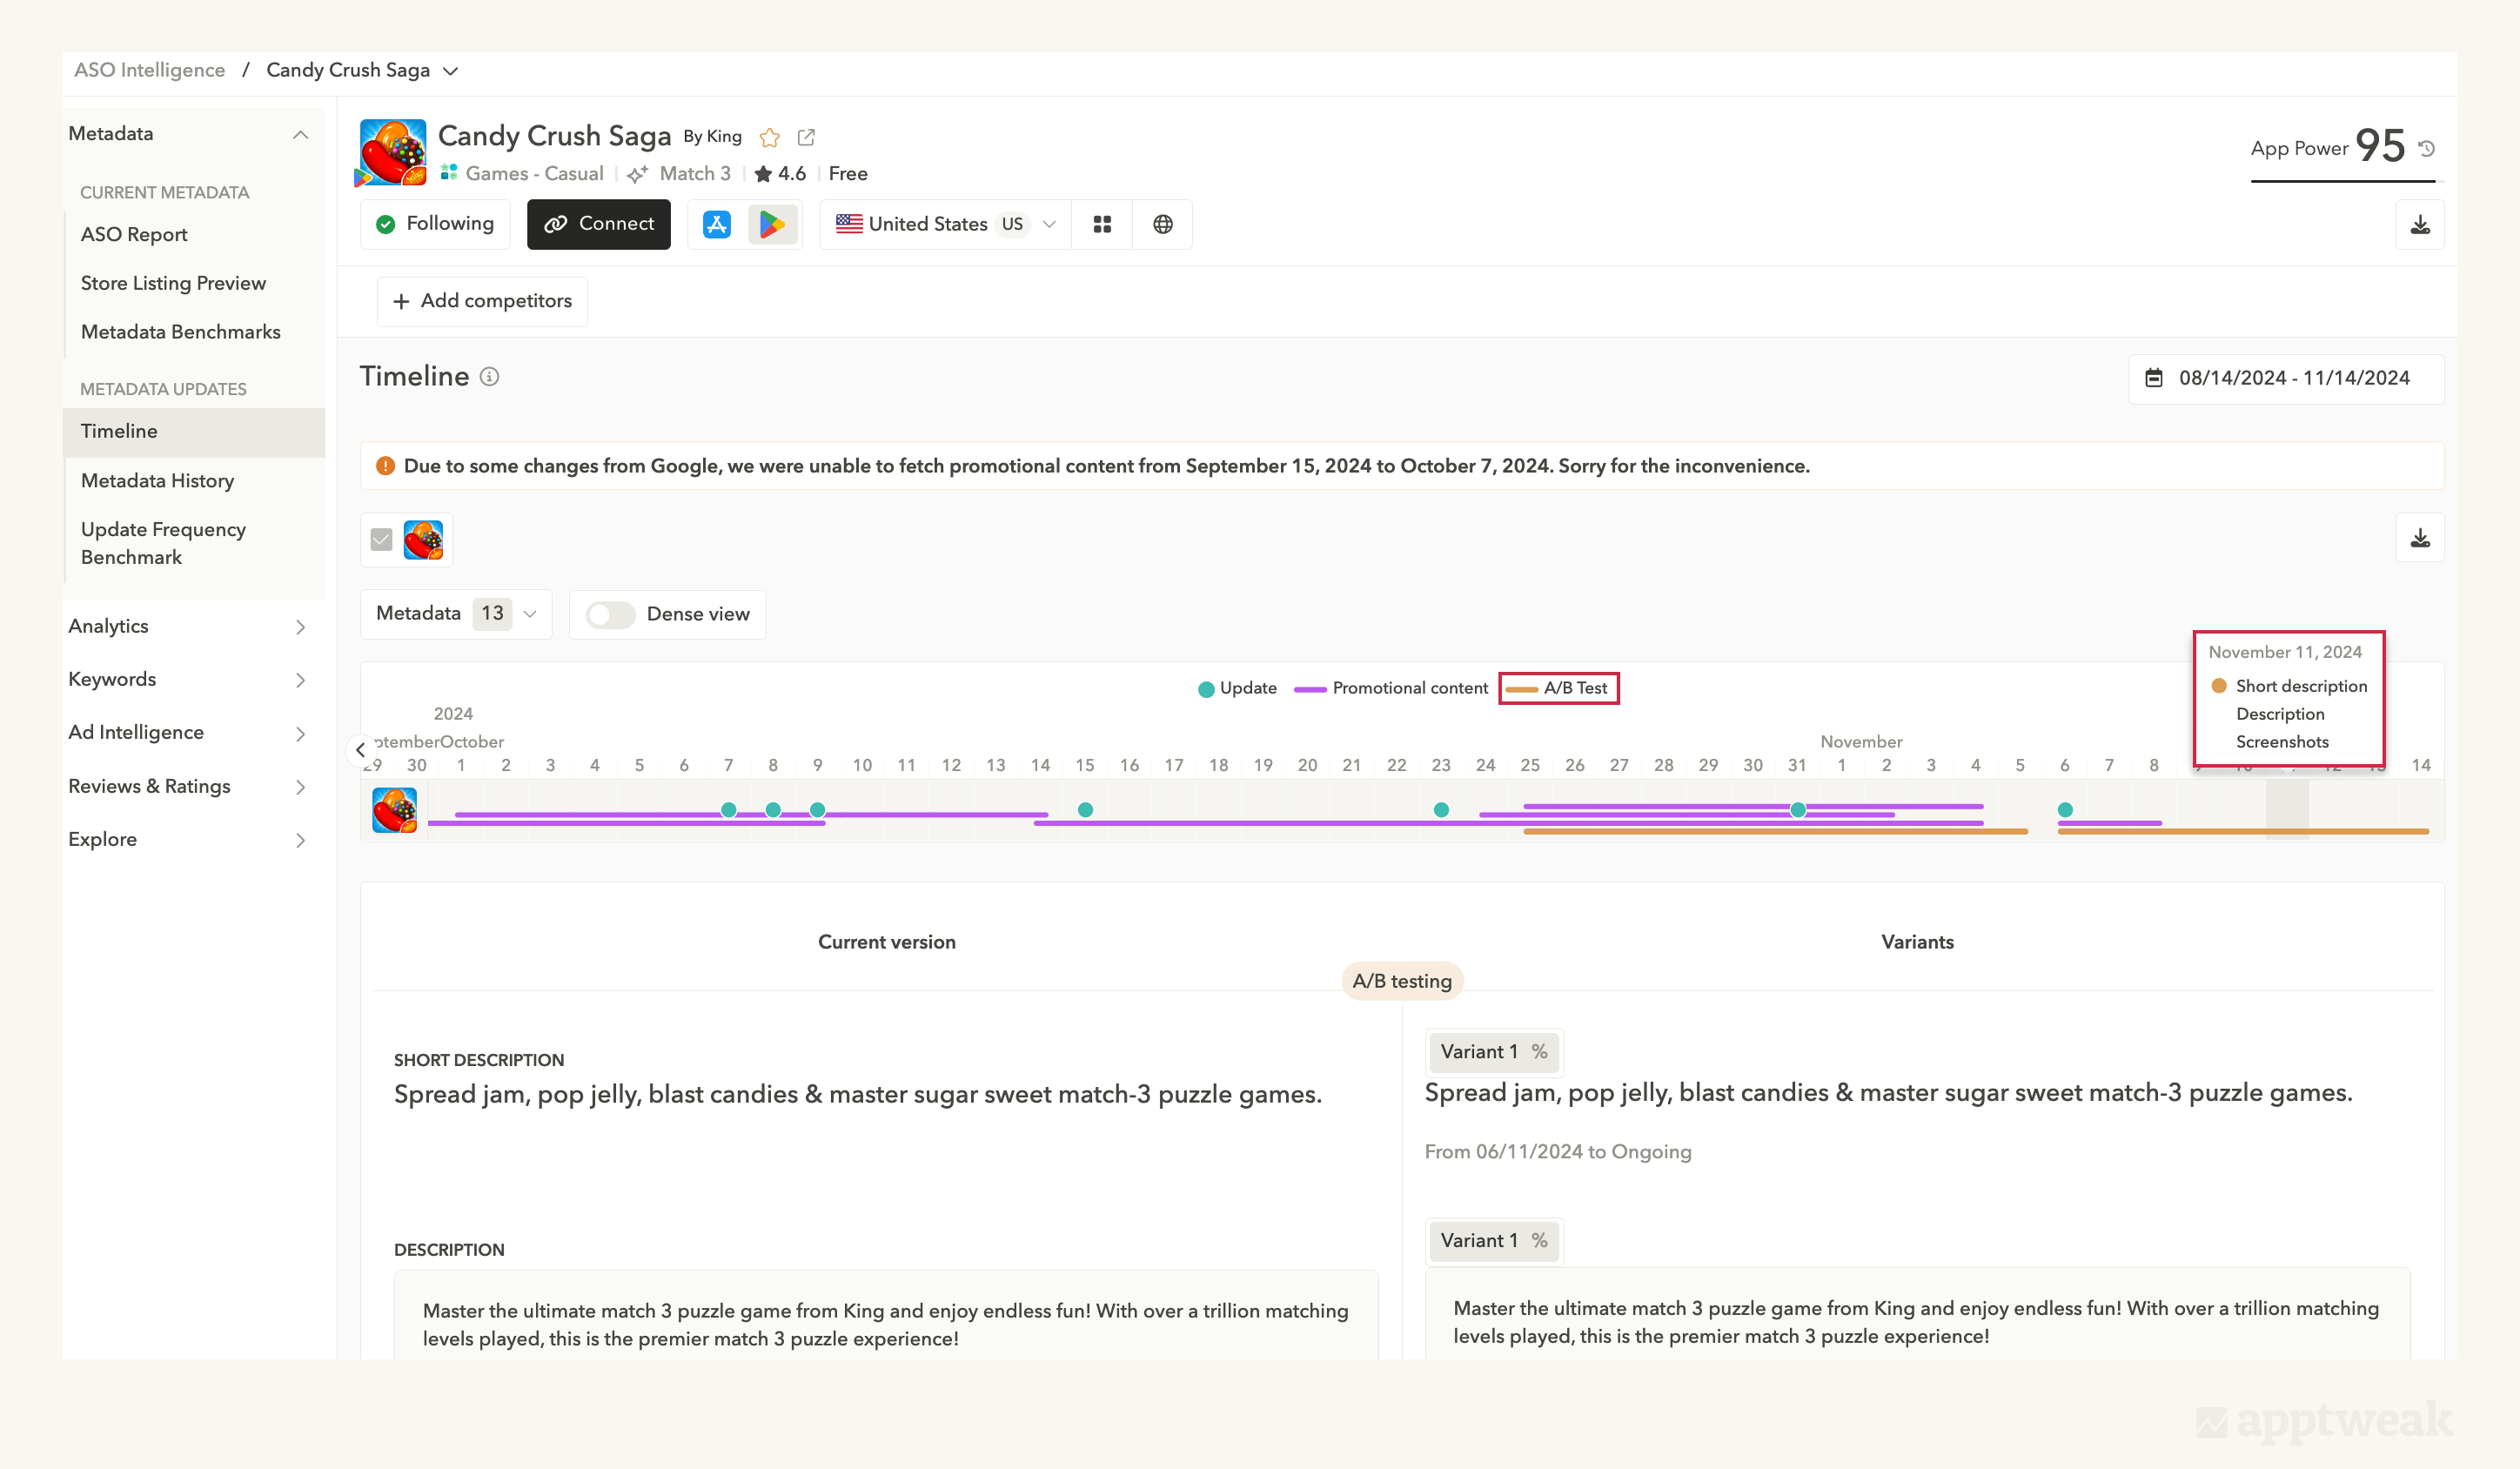Go to ASO Intelligence breadcrumb link
The image size is (2520, 1469).
pos(149,70)
